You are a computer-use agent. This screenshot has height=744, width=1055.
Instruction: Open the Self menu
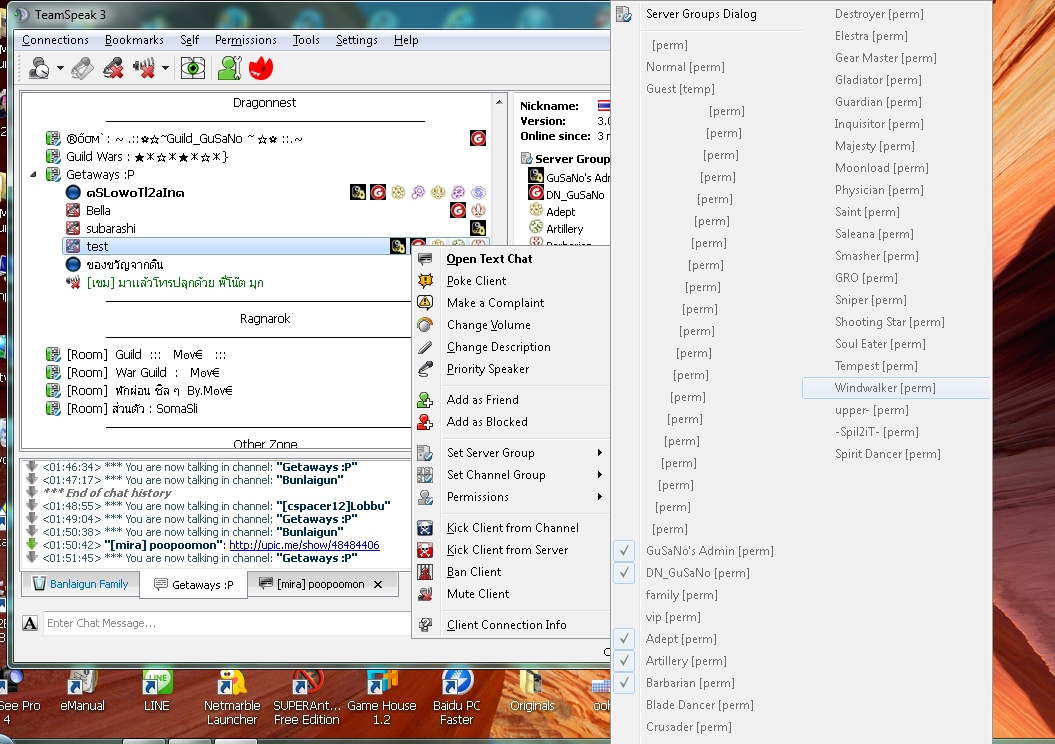189,40
